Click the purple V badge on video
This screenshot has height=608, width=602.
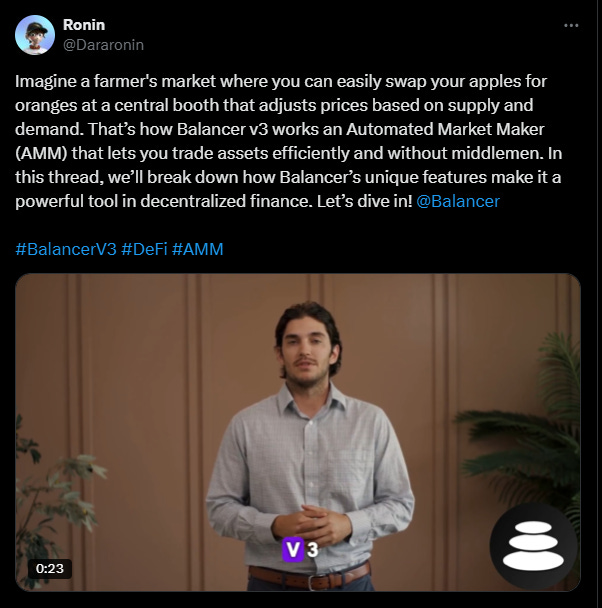pyautogui.click(x=293, y=549)
